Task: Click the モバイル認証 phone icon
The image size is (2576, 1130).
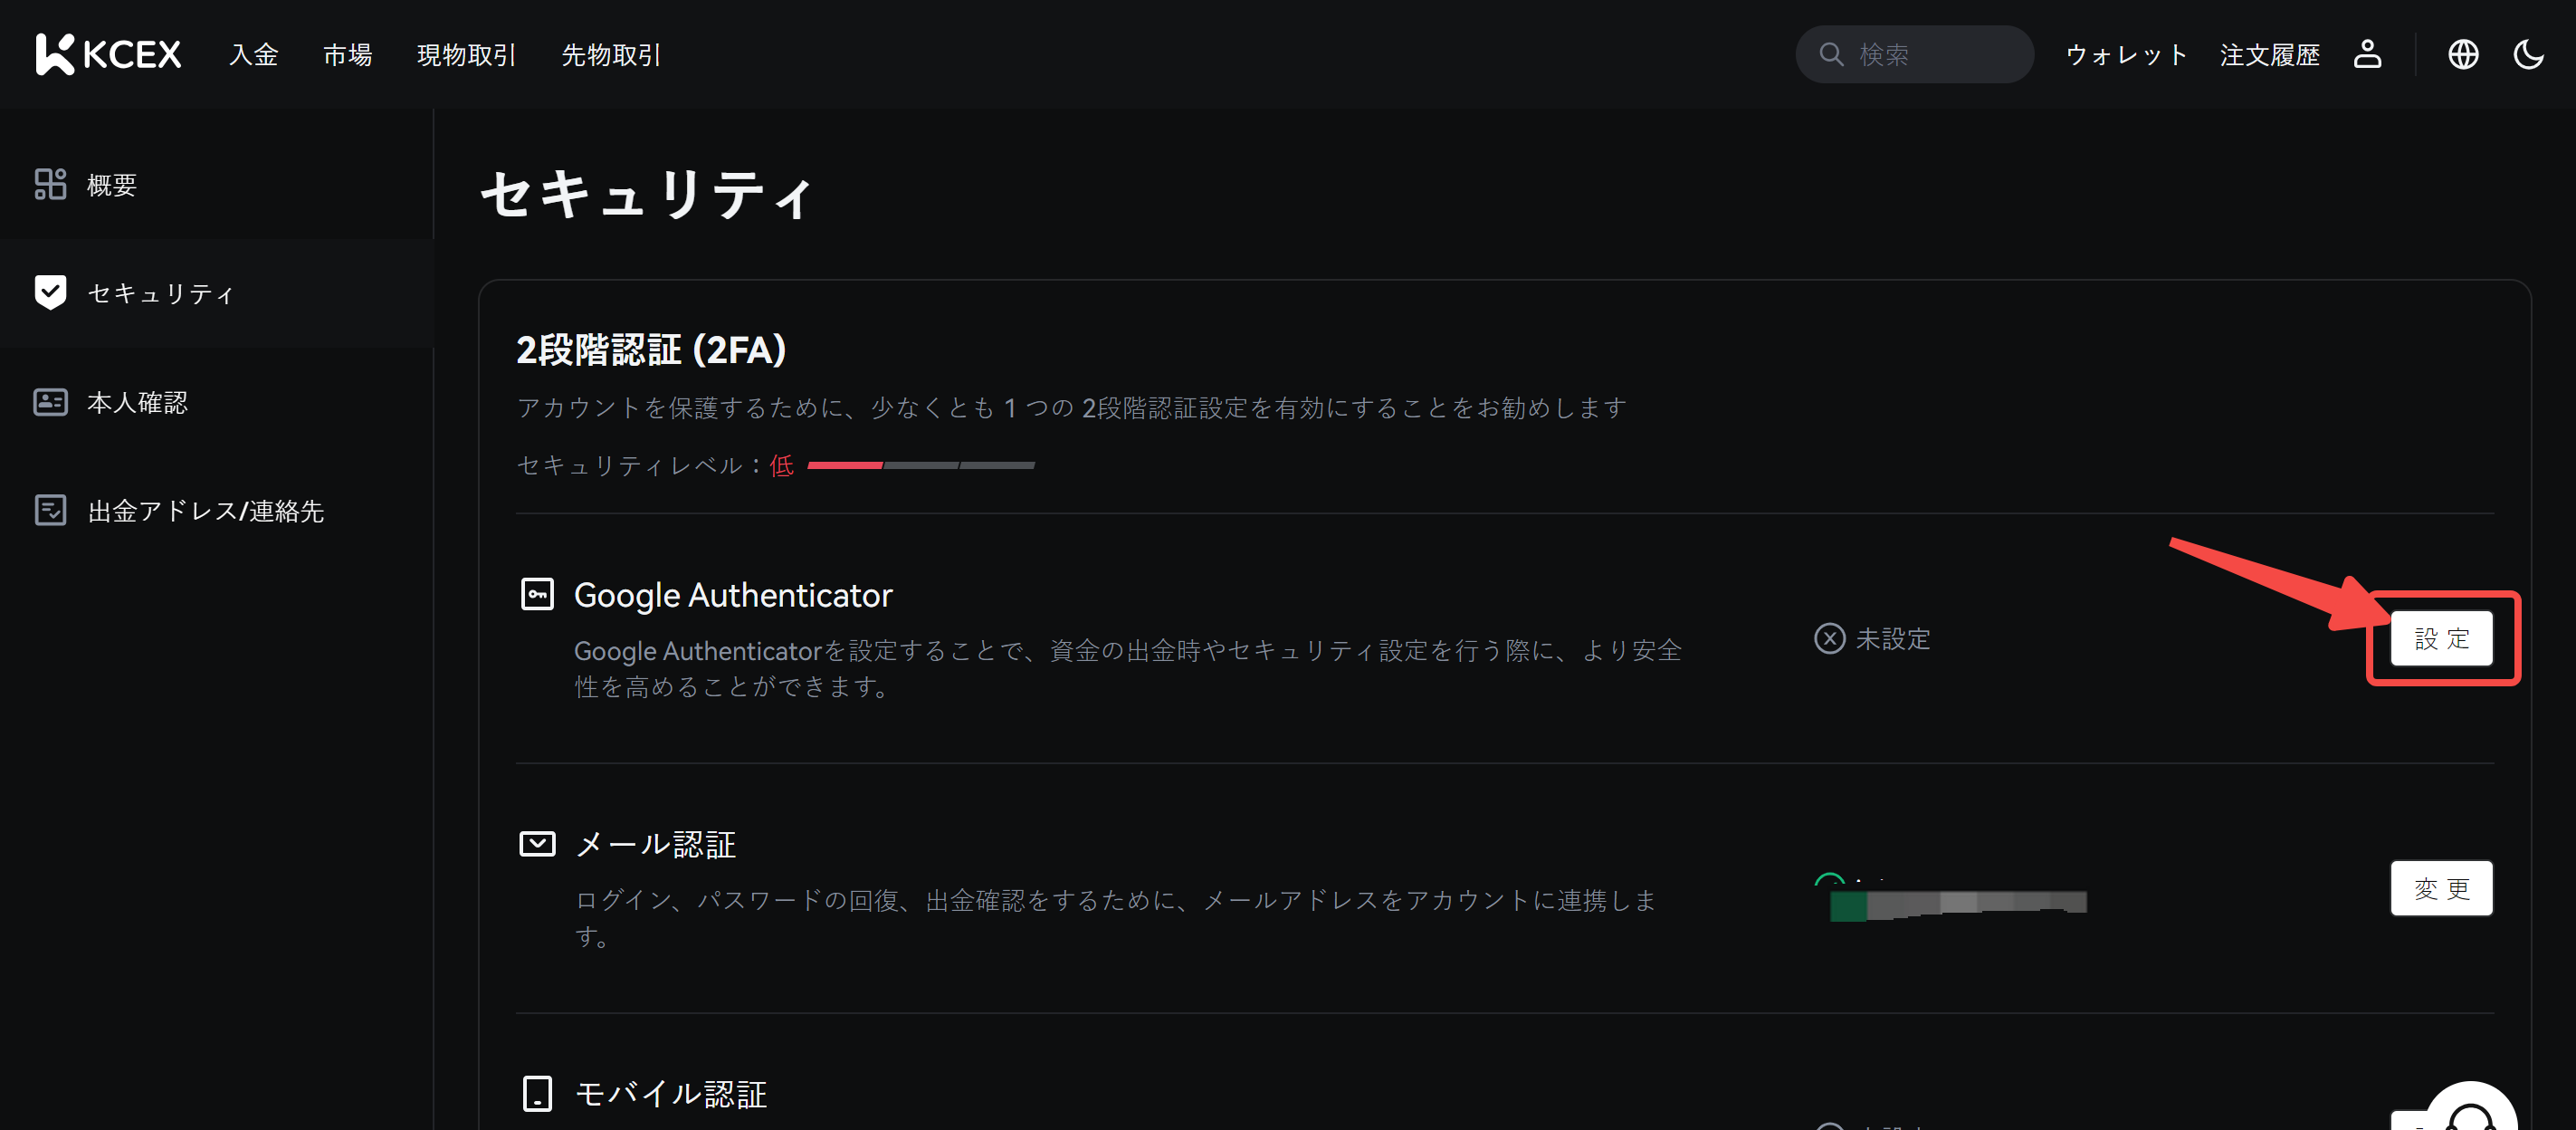Action: pos(537,1093)
